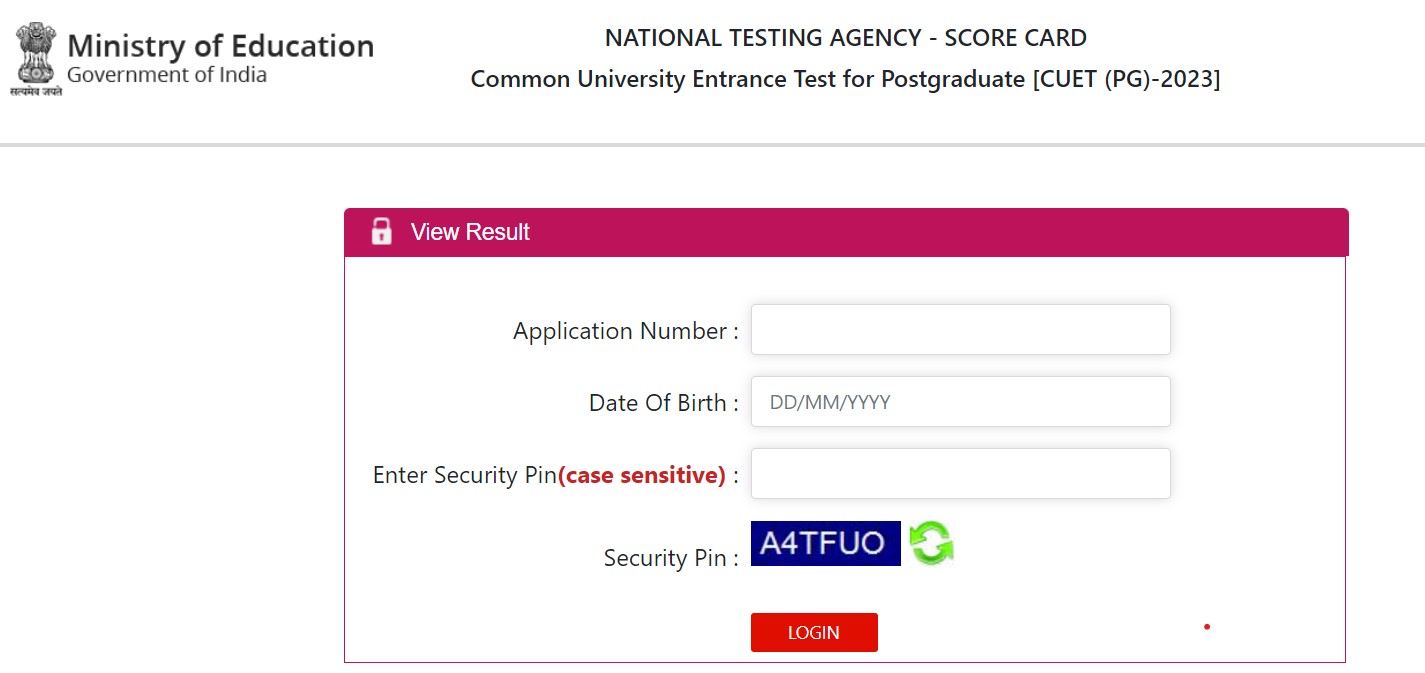Image resolution: width=1425 pixels, height=673 pixels.
Task: Click the NATIONAL TESTING AGENCY title
Action: tap(845, 37)
